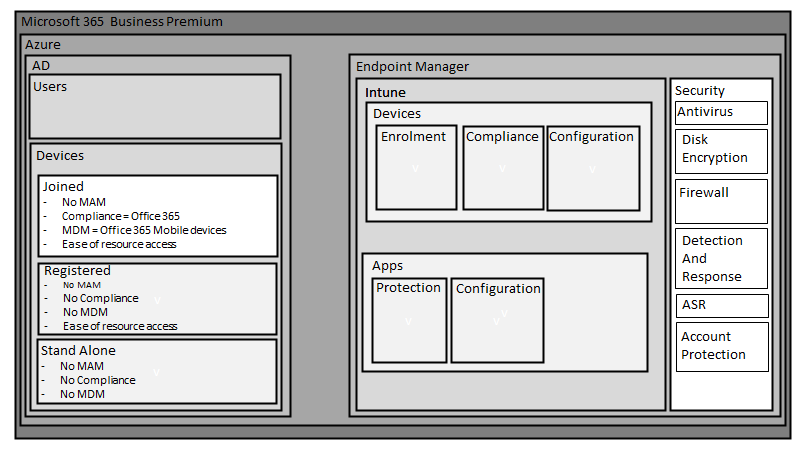Select the Joined heading in AD Devices
Screen dimensions: 800x450
click(63, 186)
